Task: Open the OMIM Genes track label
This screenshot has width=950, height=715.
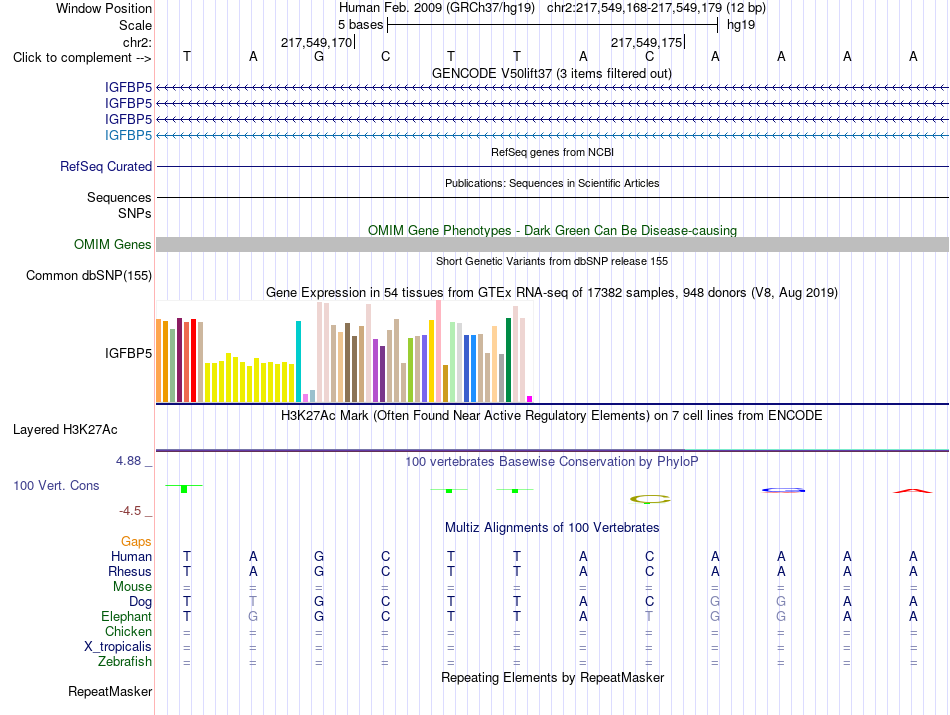Action: click(x=112, y=244)
